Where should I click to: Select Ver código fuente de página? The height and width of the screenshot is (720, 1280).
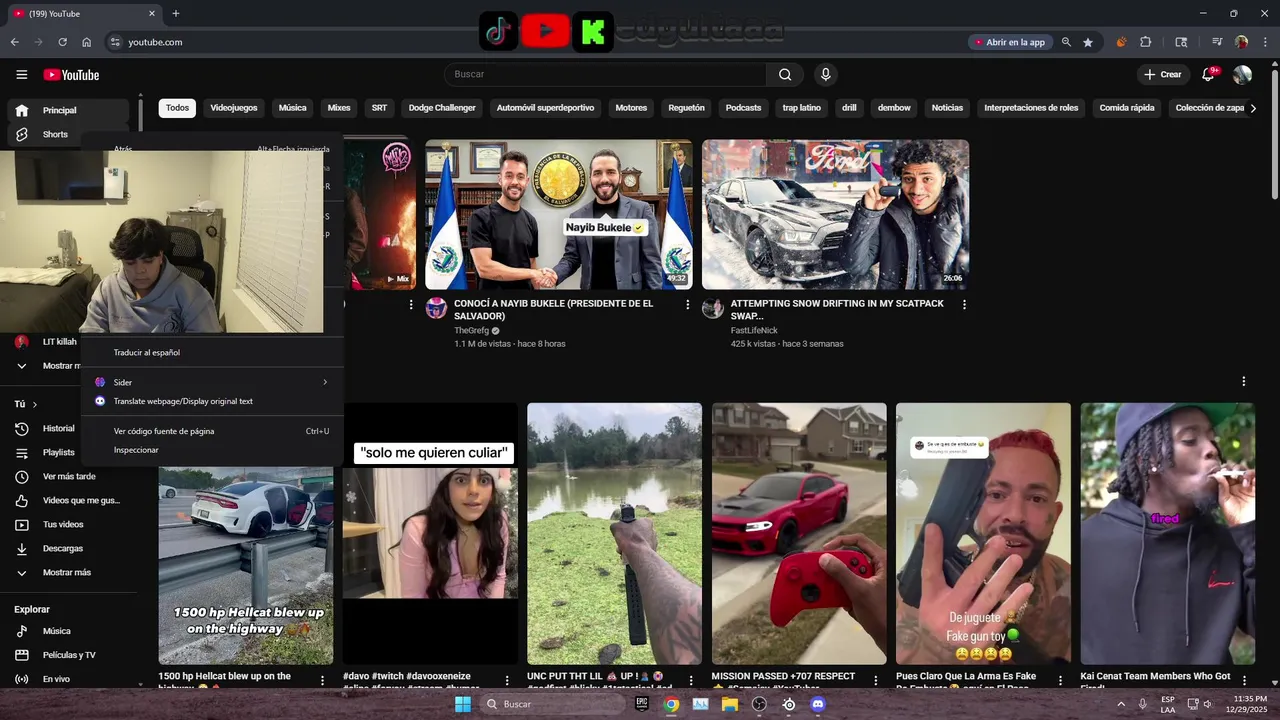tap(212, 431)
